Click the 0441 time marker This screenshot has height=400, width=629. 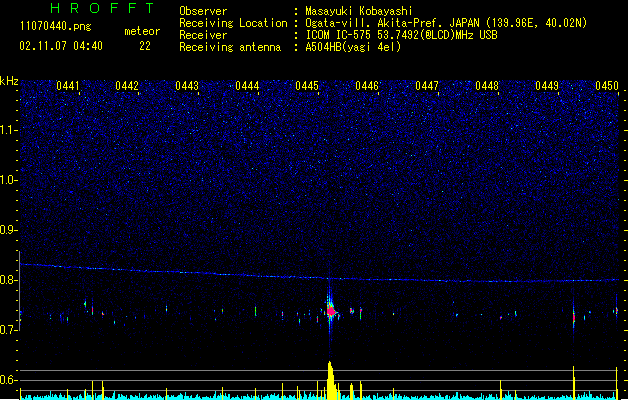click(x=67, y=86)
